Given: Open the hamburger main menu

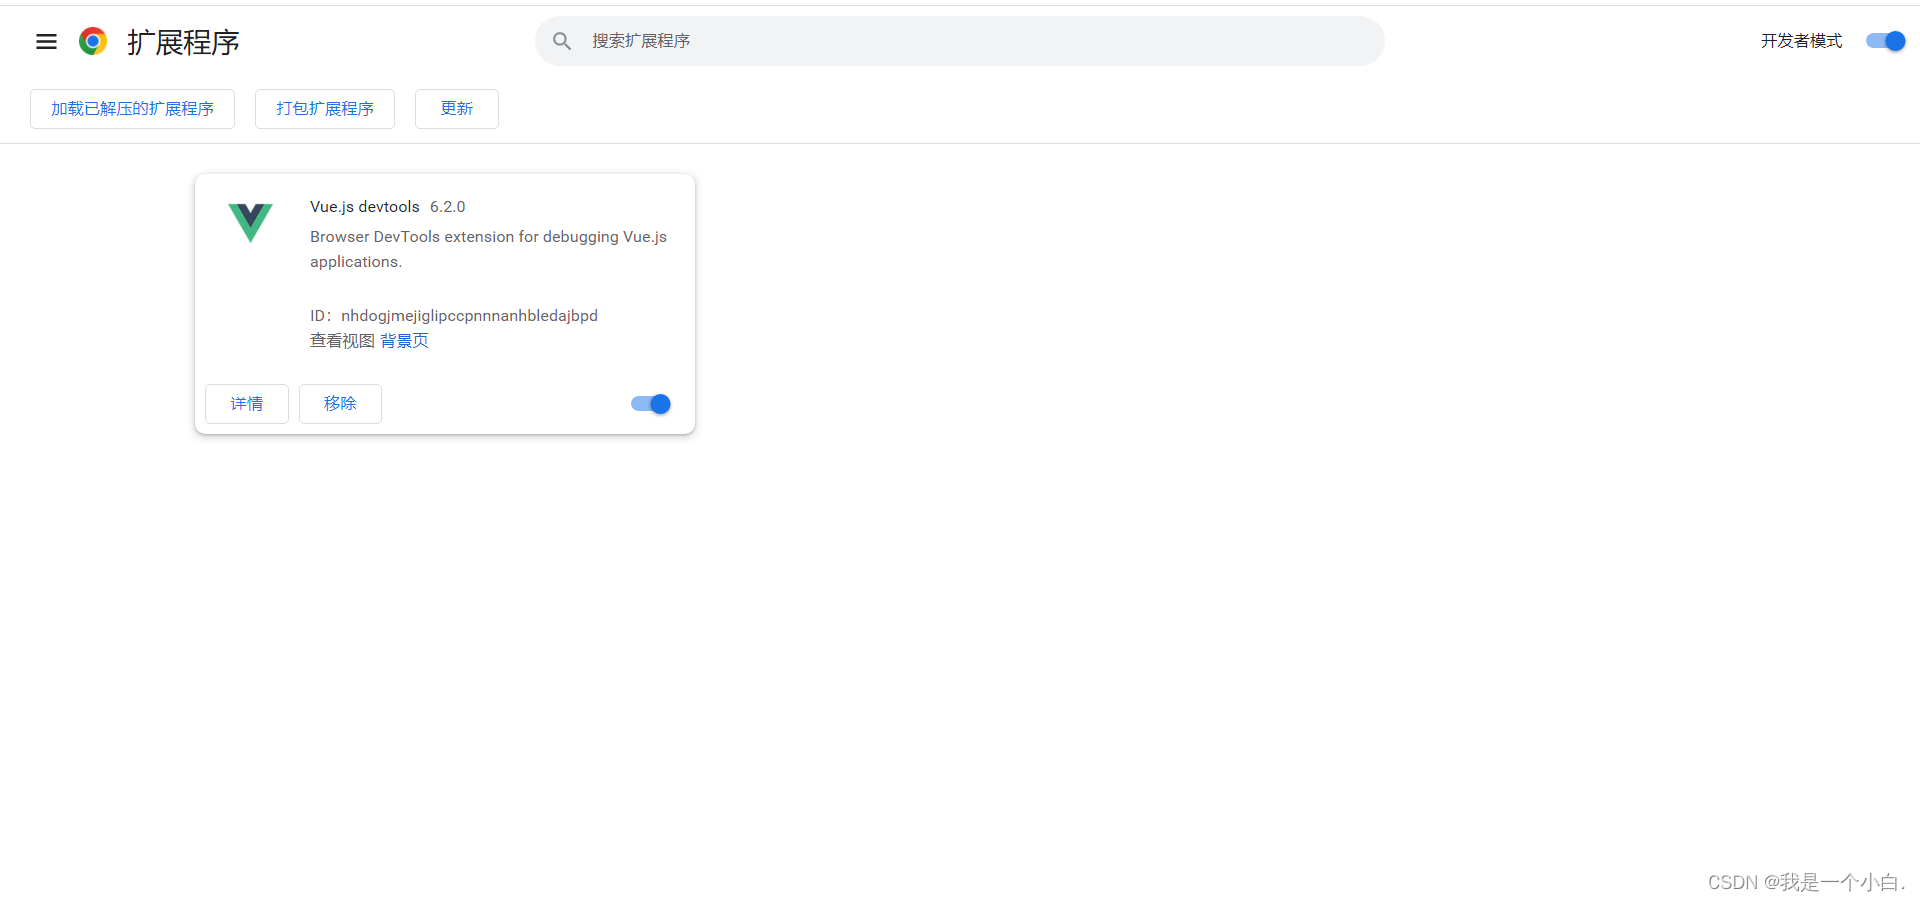Looking at the screenshot, I should [x=46, y=41].
